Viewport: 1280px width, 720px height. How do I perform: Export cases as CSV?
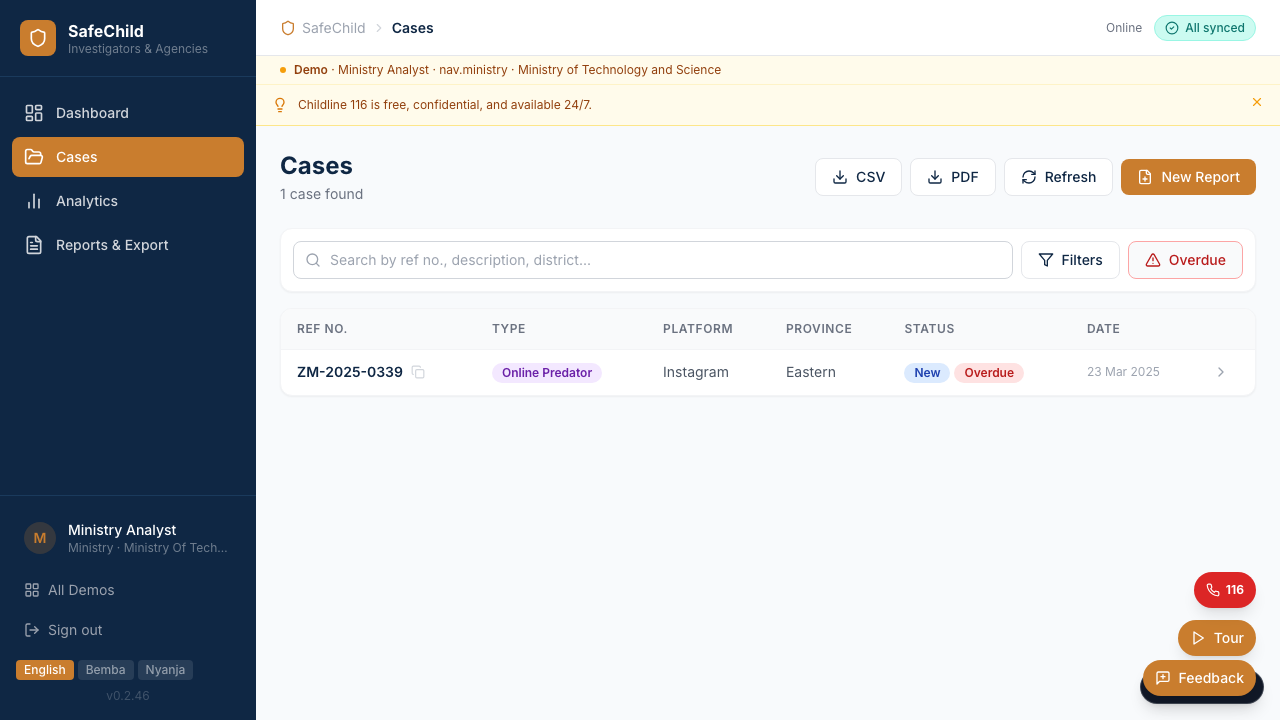(858, 177)
